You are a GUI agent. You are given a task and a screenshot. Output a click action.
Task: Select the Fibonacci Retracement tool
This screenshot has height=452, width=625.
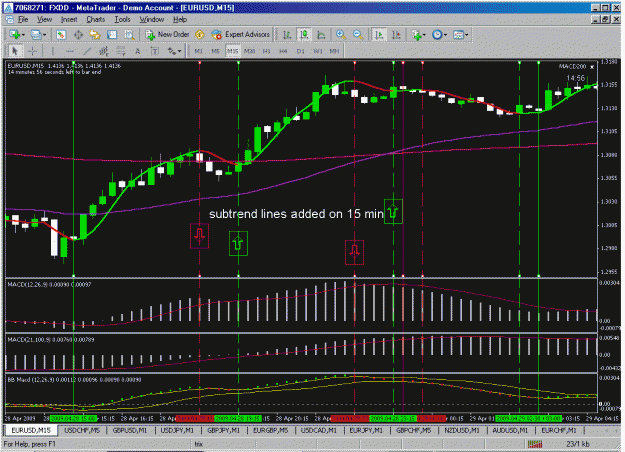coord(120,51)
